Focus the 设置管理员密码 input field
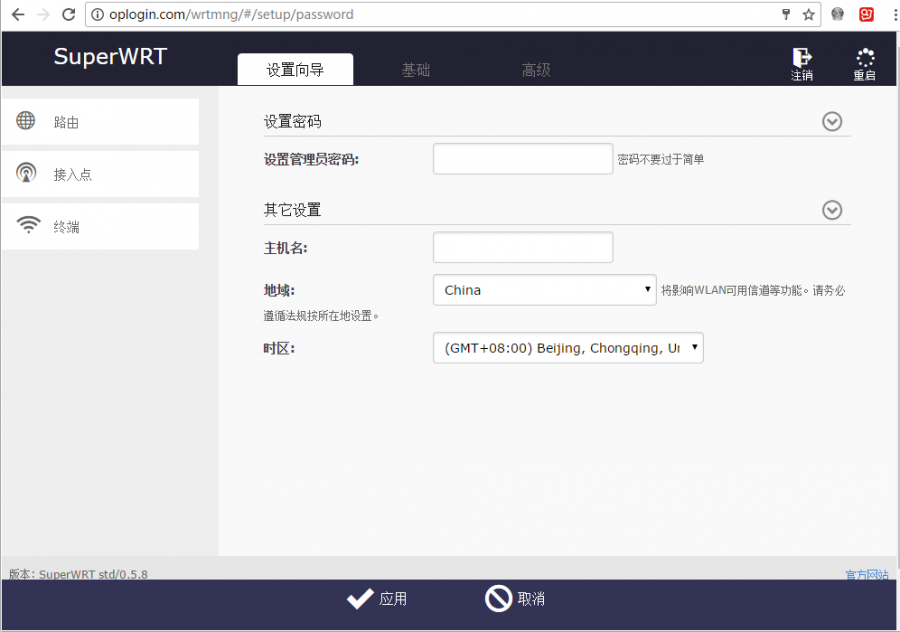 (x=523, y=159)
